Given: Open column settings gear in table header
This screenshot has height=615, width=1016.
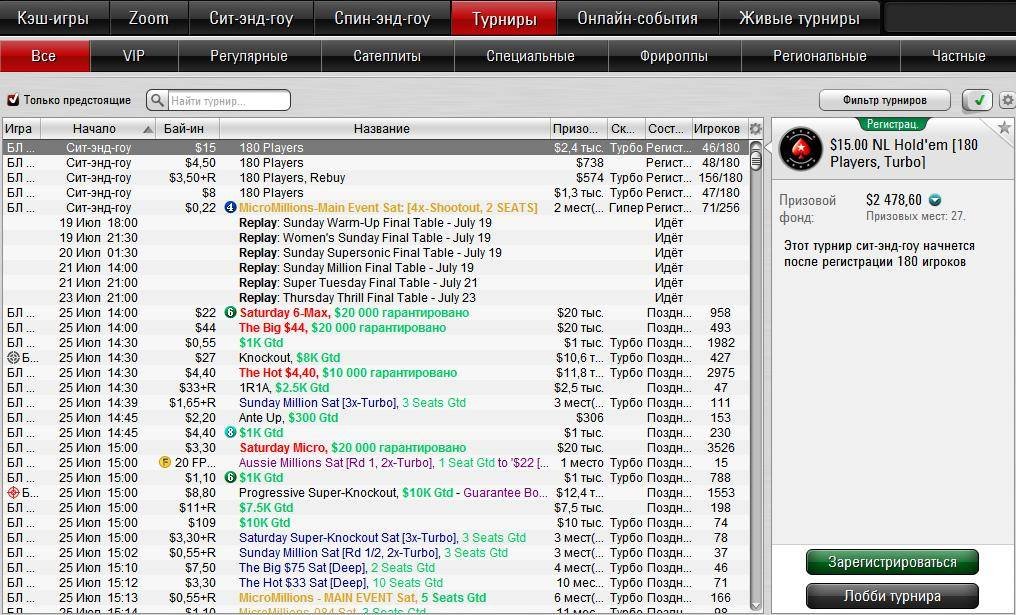Looking at the screenshot, I should click(756, 129).
